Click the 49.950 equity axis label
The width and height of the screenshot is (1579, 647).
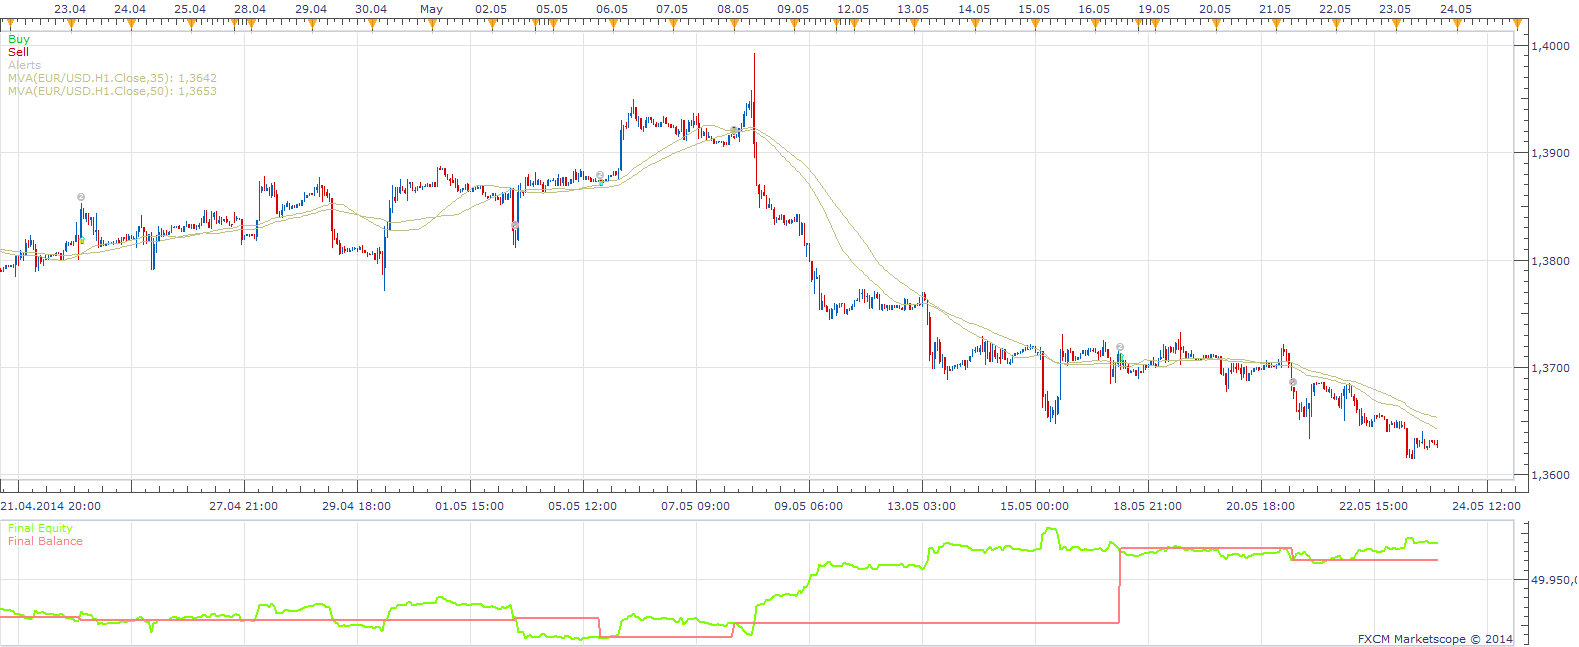1554,580
